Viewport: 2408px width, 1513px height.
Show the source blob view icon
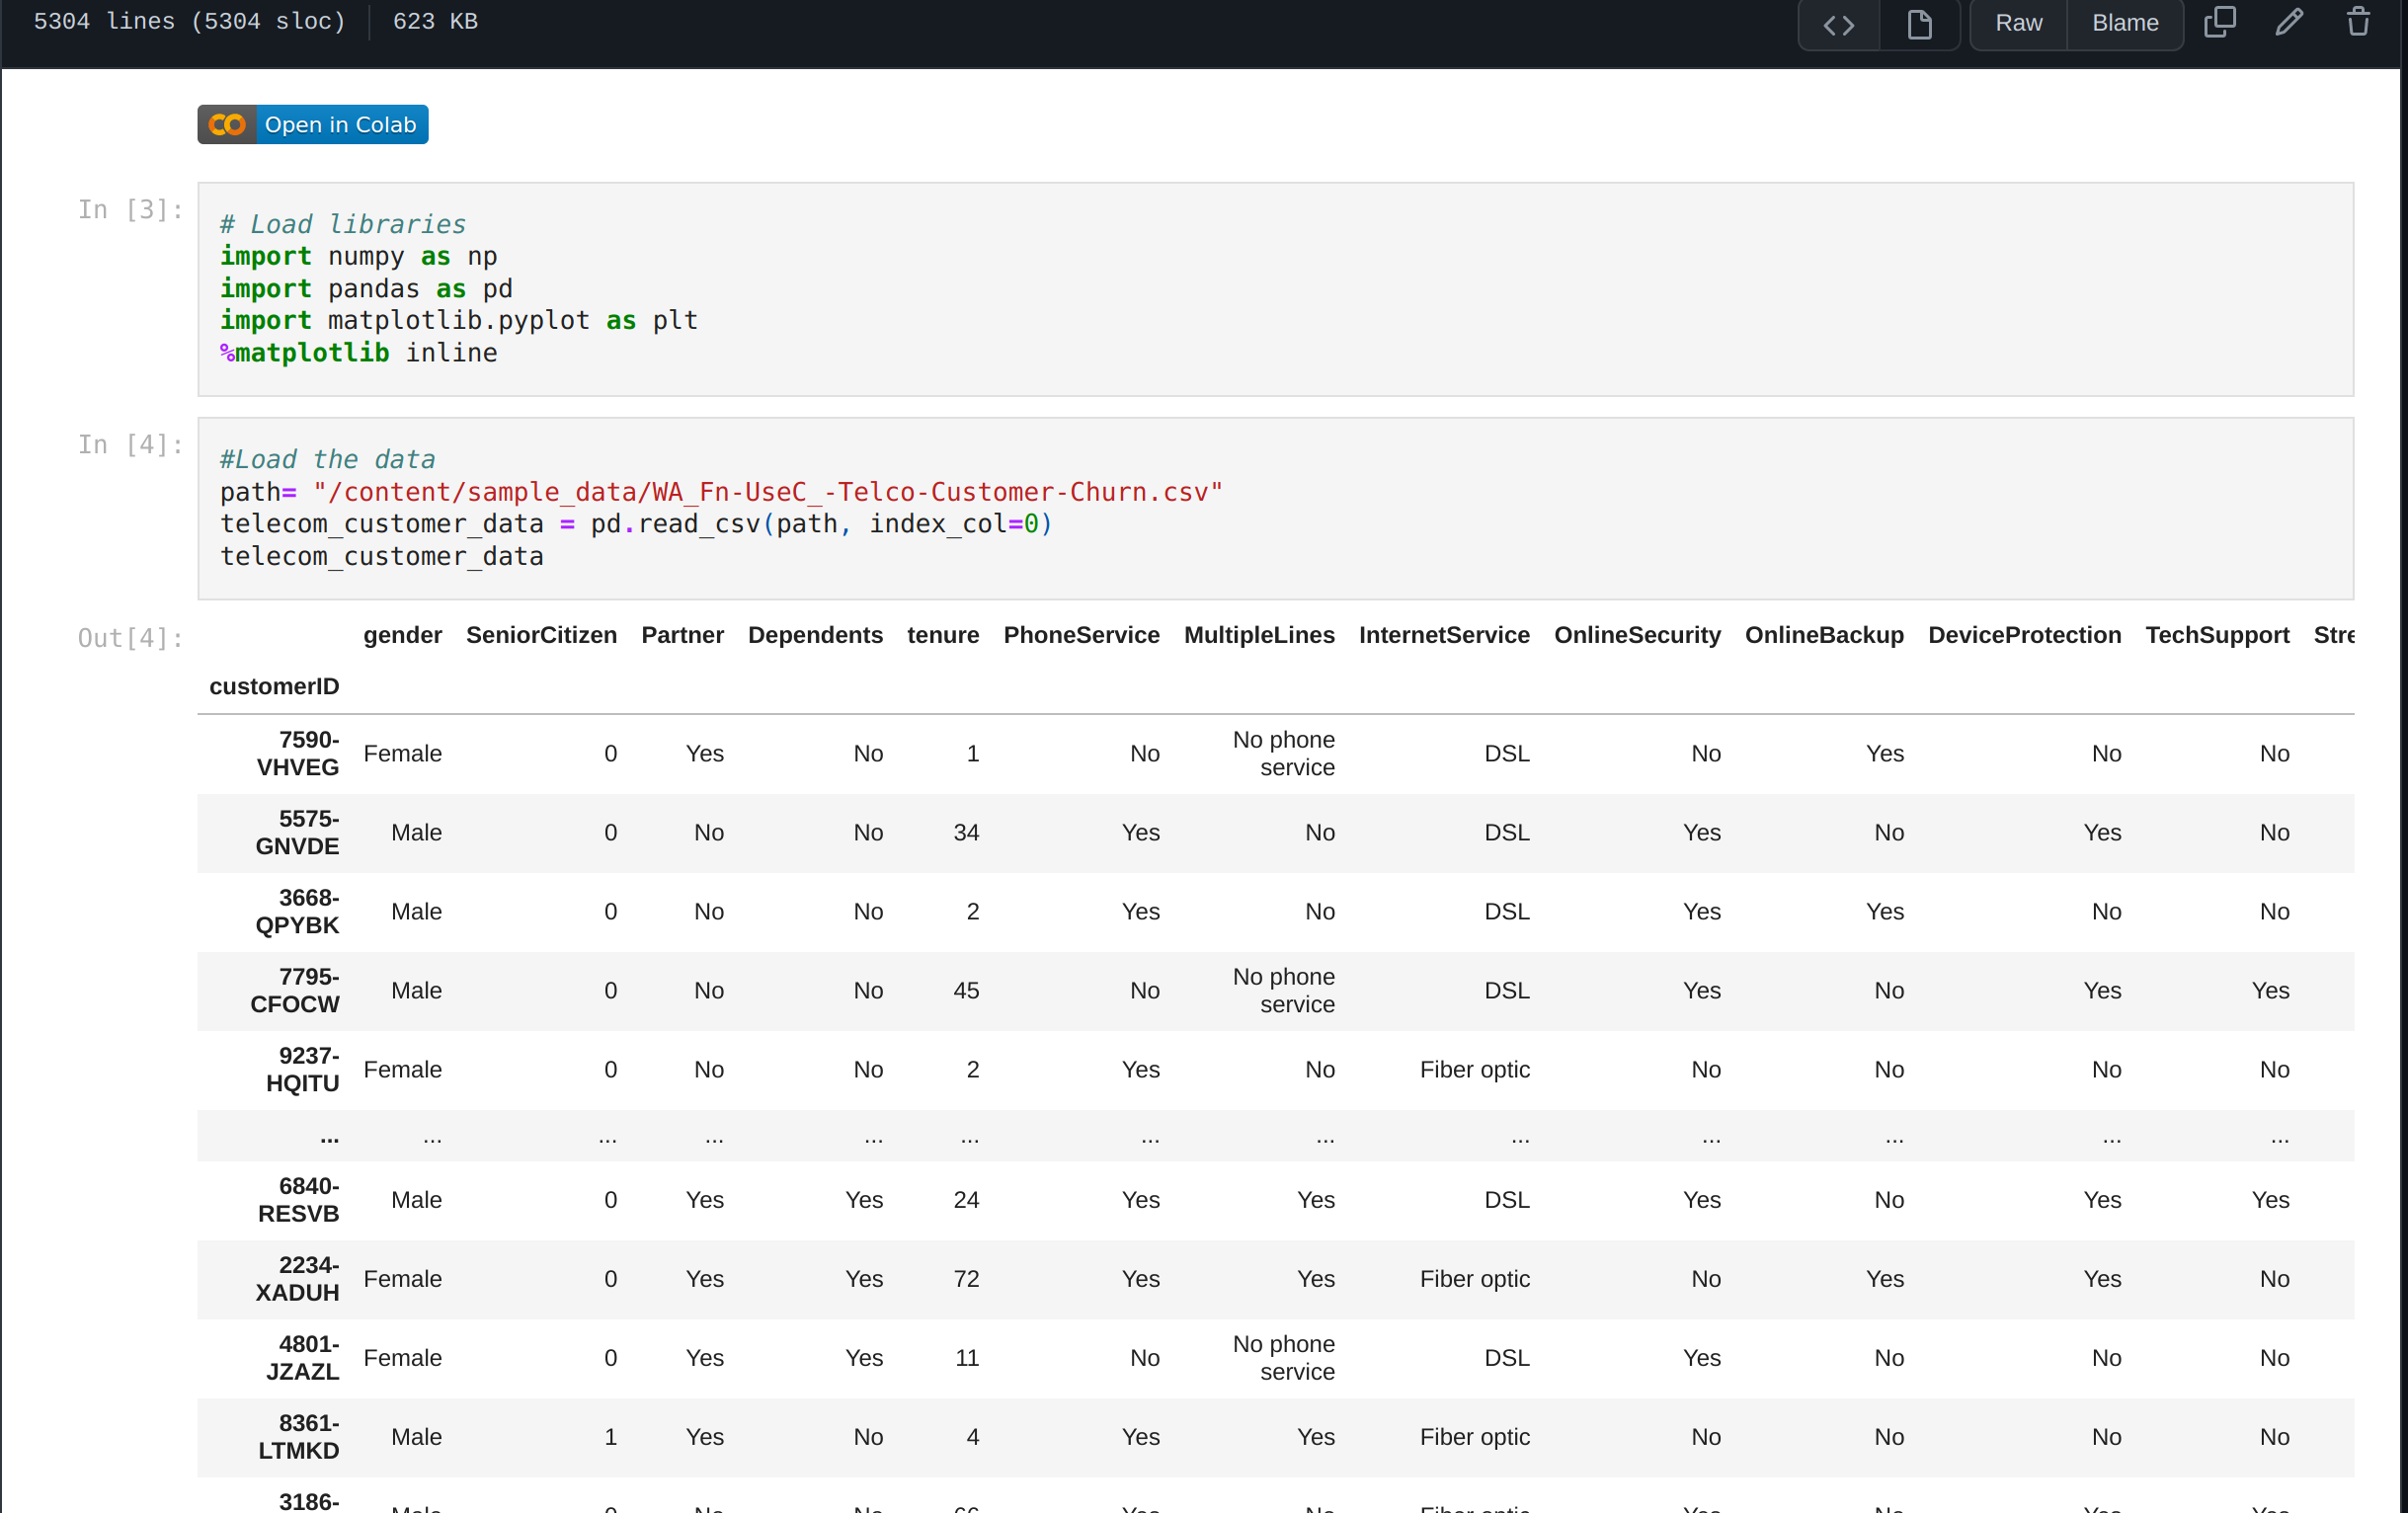1838,23
